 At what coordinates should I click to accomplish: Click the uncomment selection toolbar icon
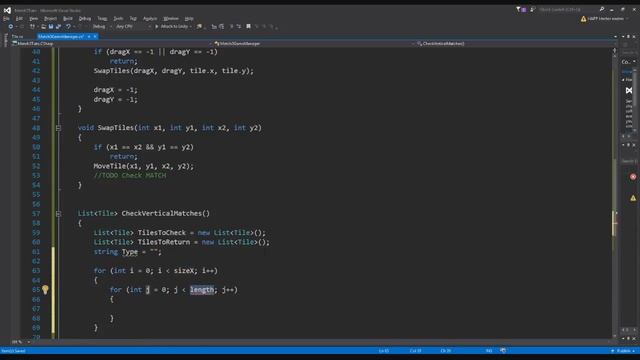click(239, 27)
